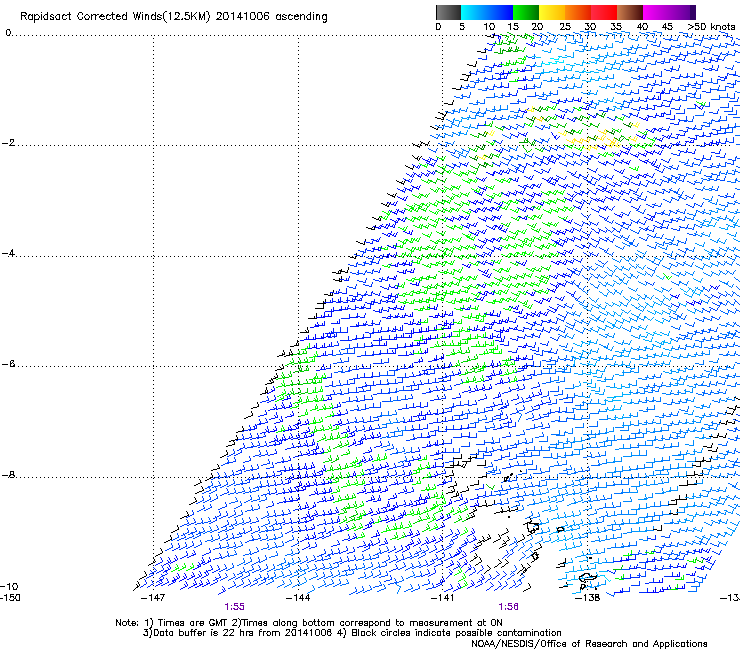This screenshot has width=740, height=650.
Task: Click '20141006 ascending' in the title
Action: click(271, 17)
